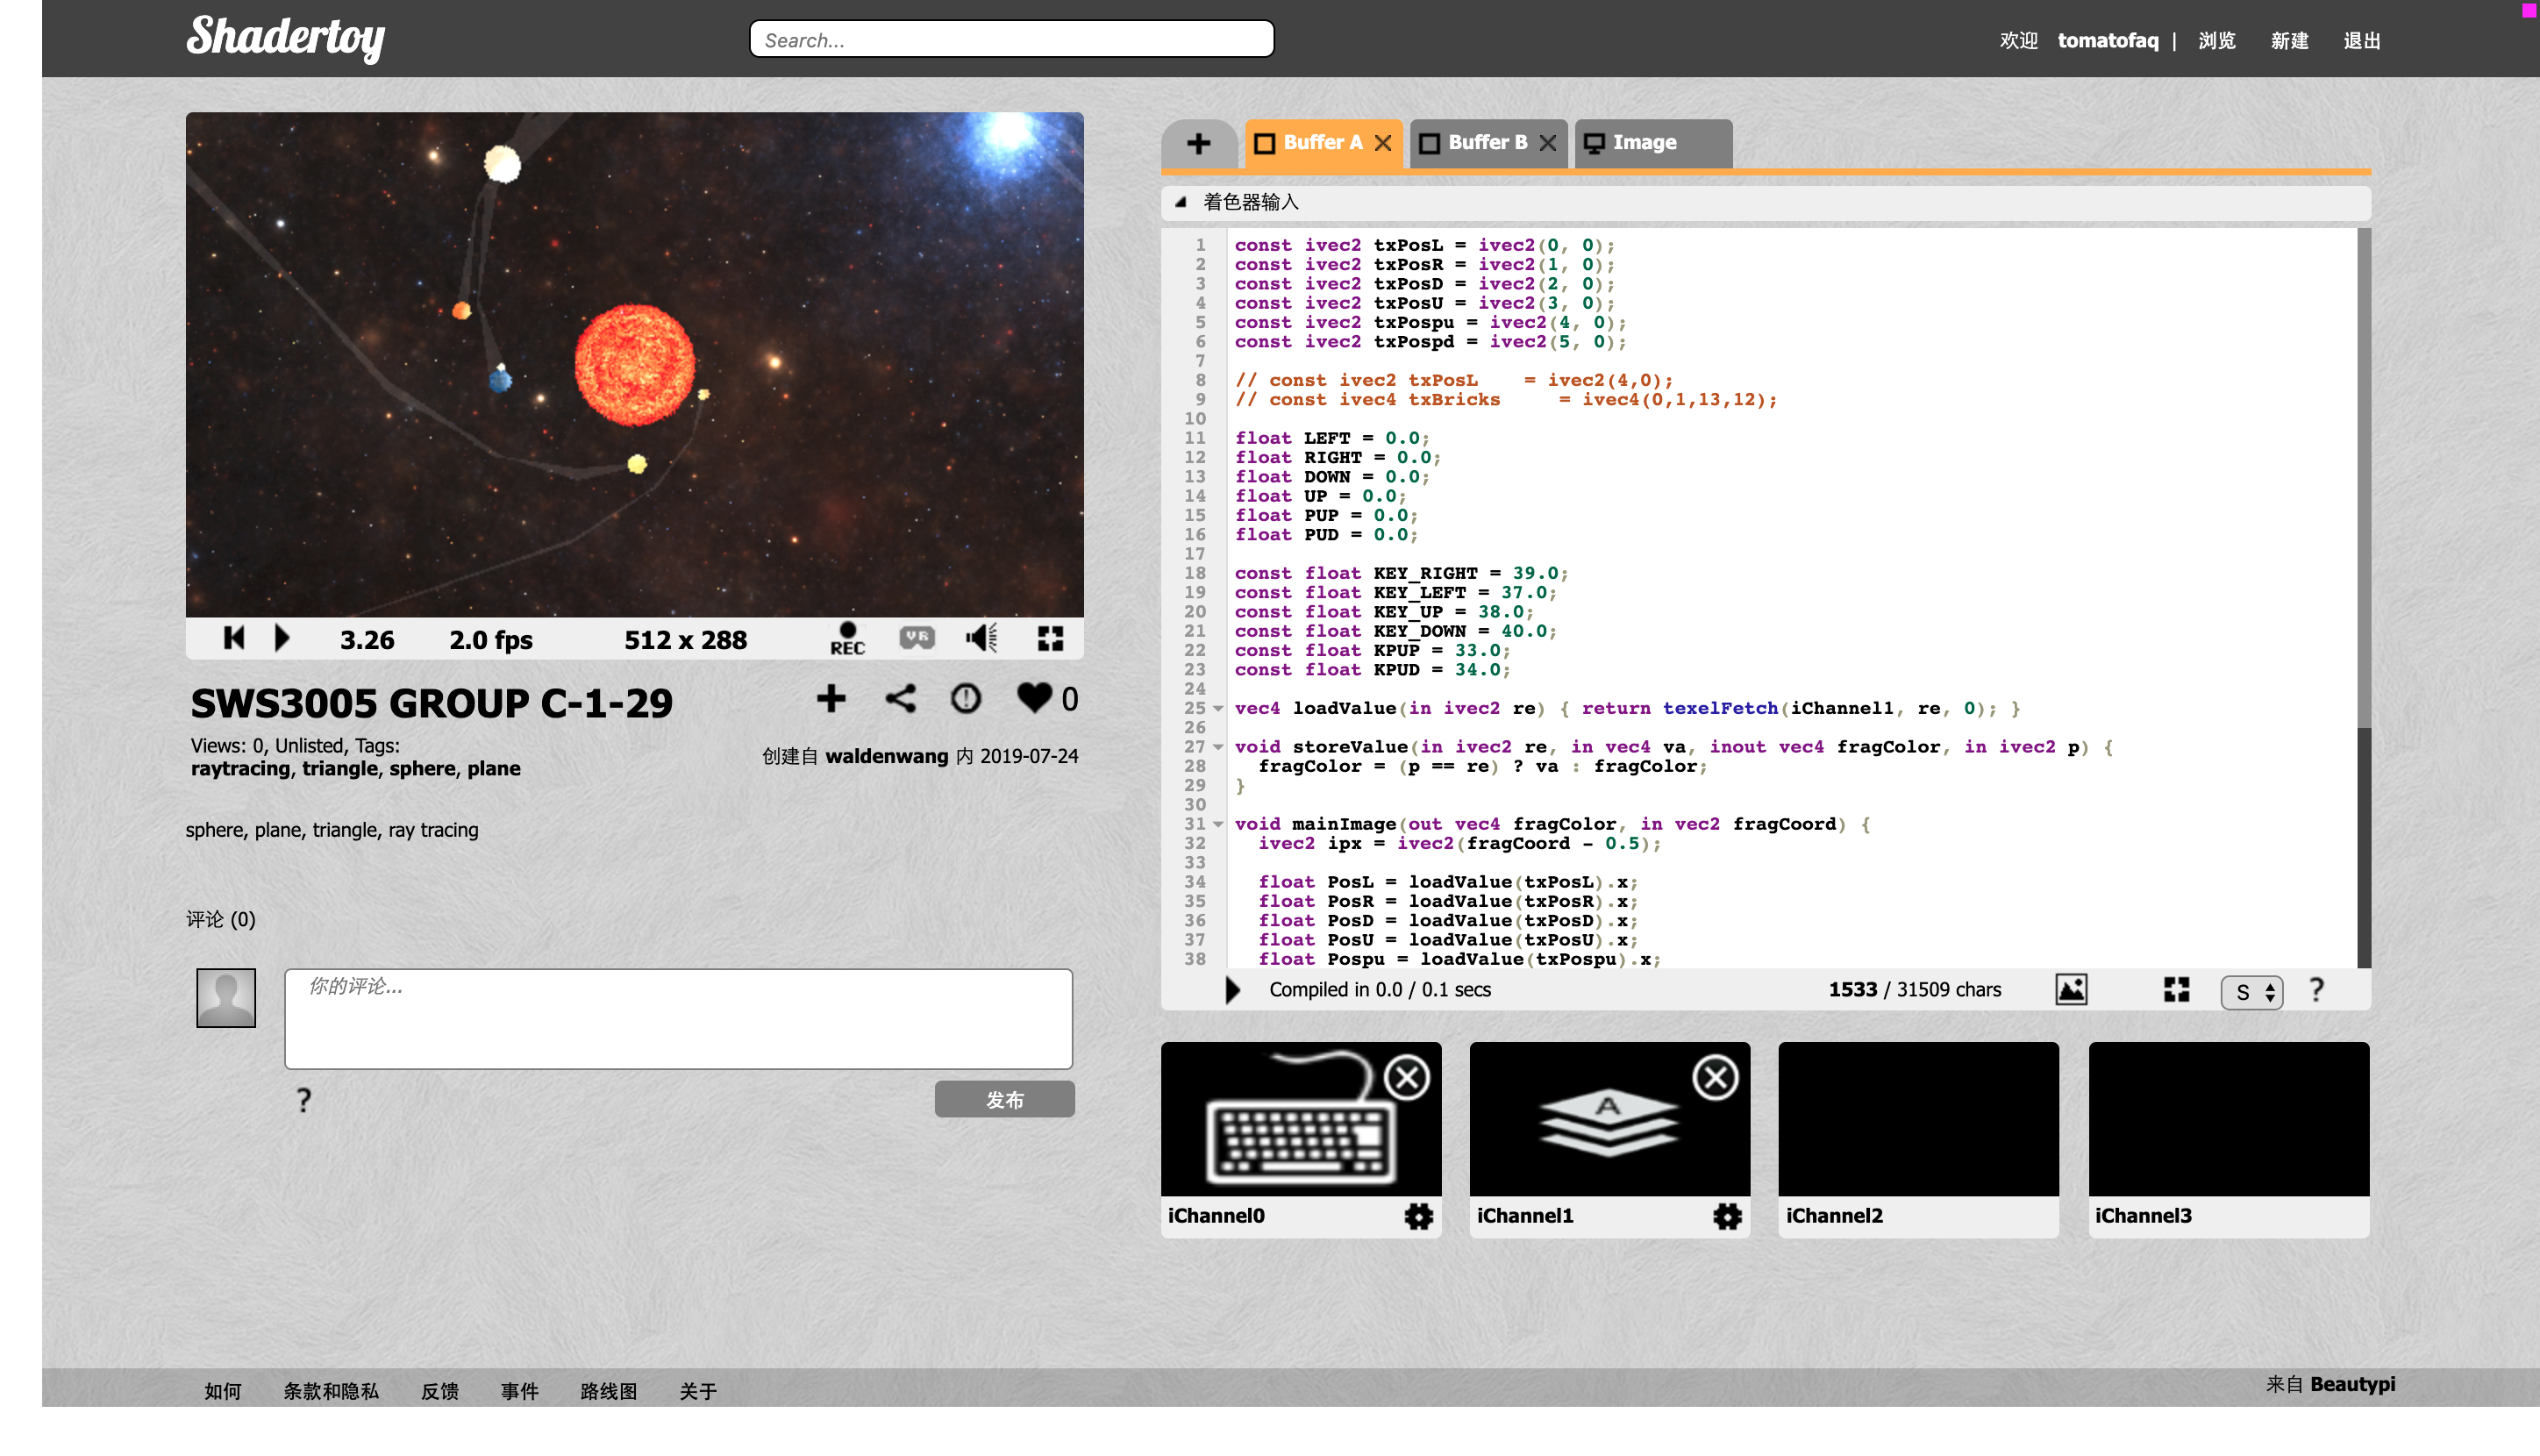Open the Image tab
This screenshot has width=2540, height=1456.
tap(1653, 144)
